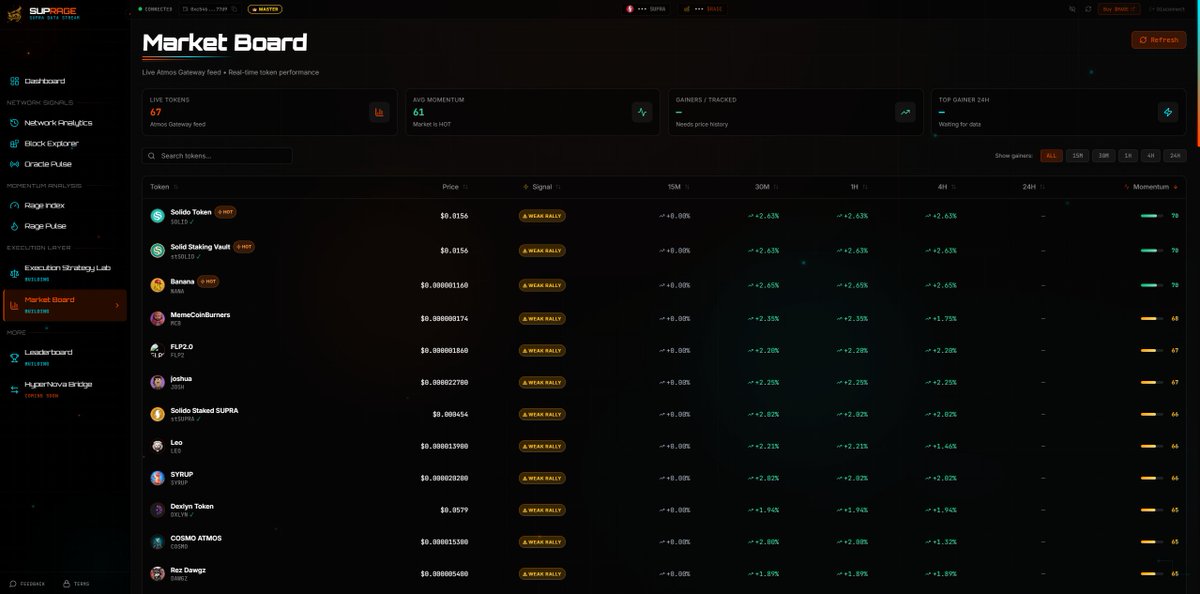Image resolution: width=1200 pixels, height=594 pixels.
Task: Click inside the Search tokens field
Action: pyautogui.click(x=218, y=156)
